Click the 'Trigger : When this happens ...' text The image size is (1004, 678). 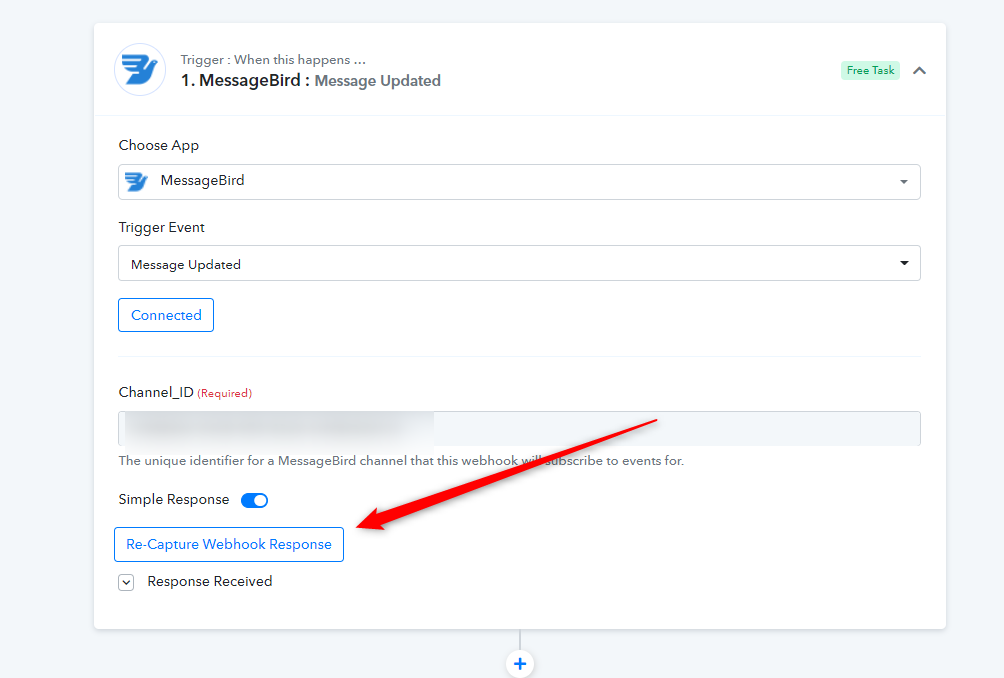pos(273,60)
